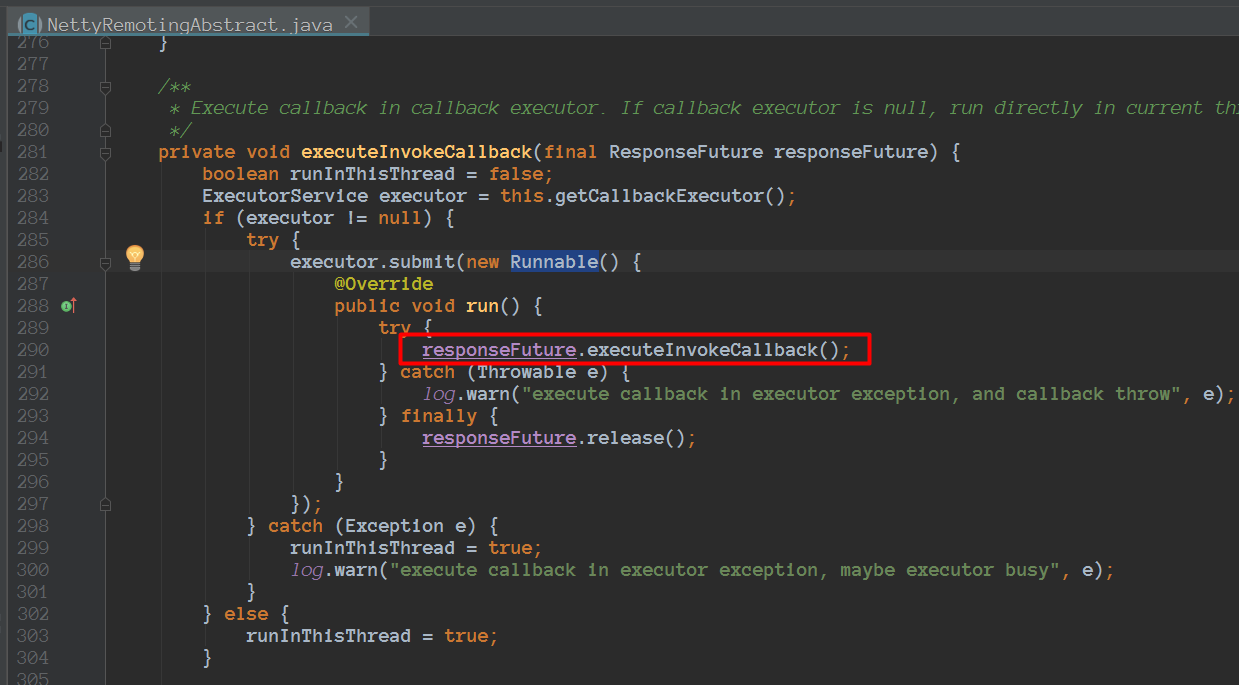Click the ResponseFuture parameter type on line 281
1239x685 pixels.
point(685,152)
